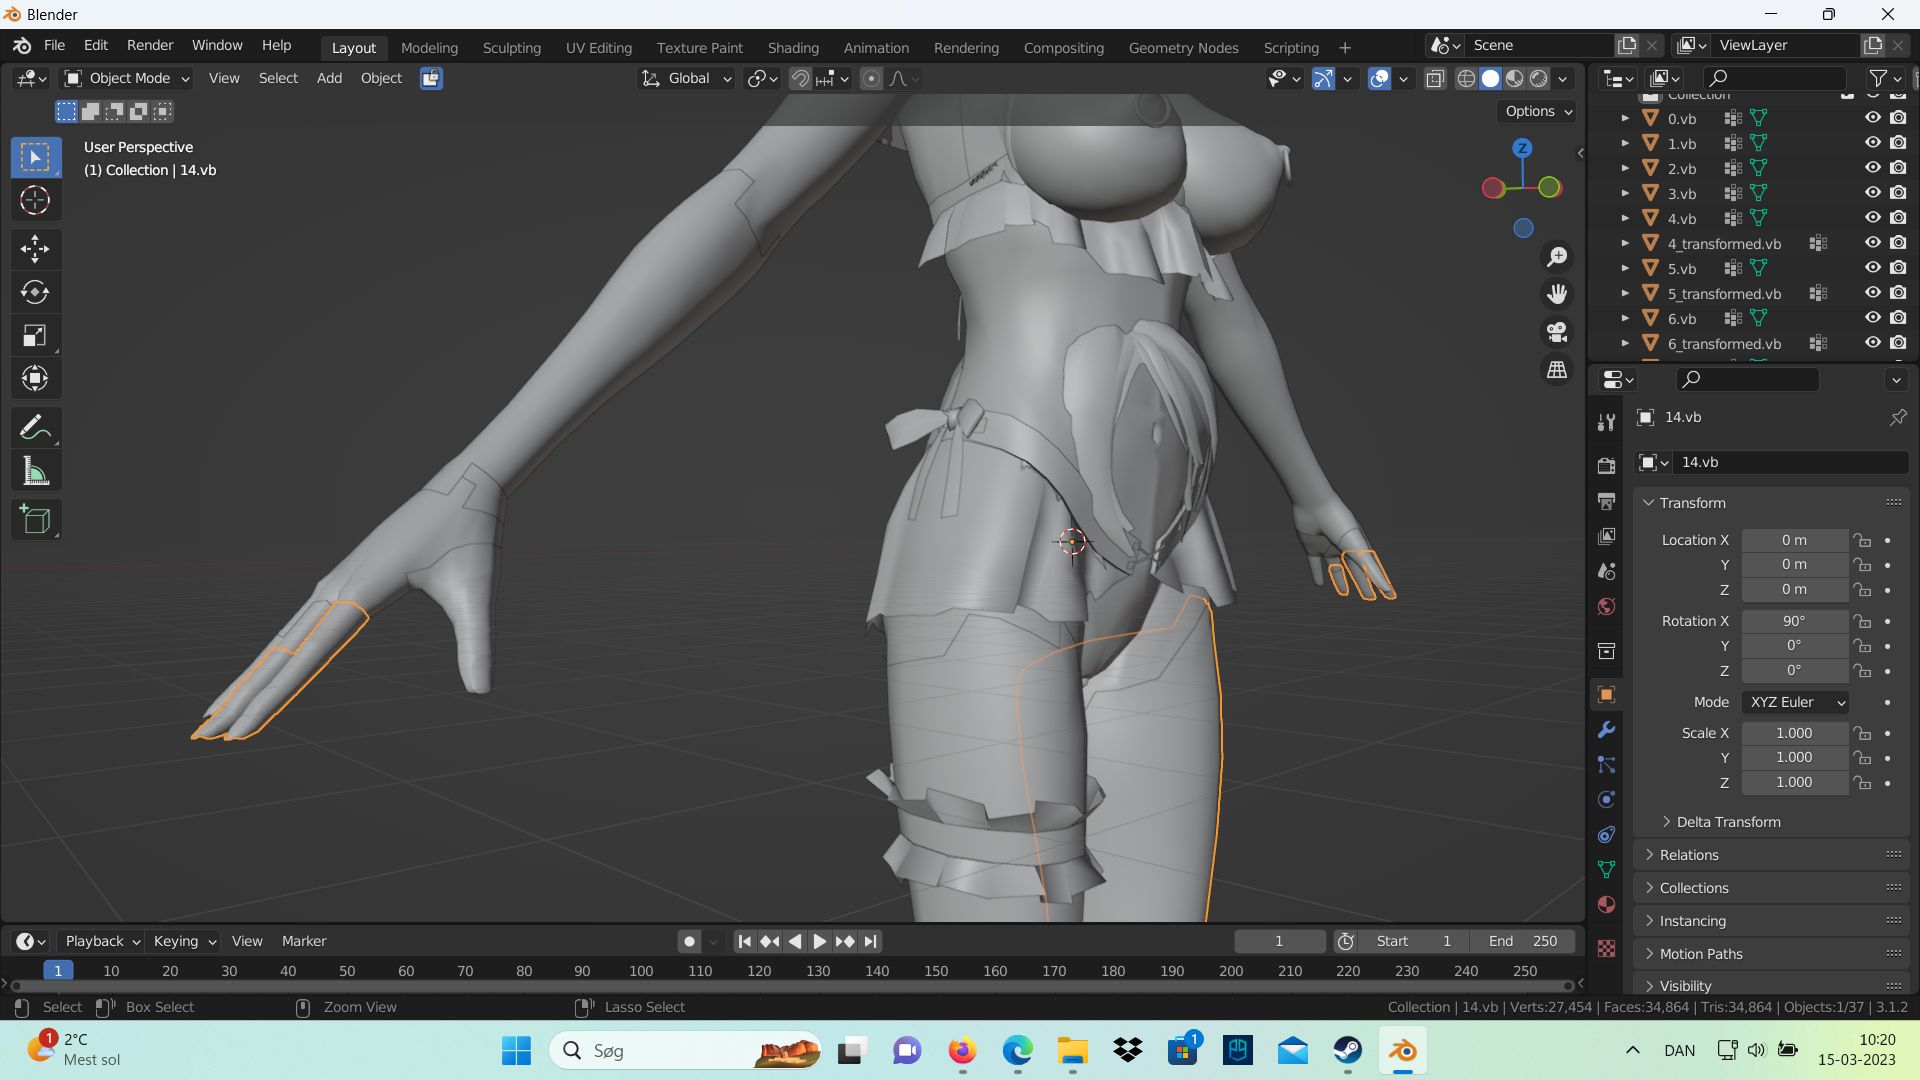This screenshot has height=1080, width=1920.
Task: Jump to the timeline end frame
Action: click(871, 942)
